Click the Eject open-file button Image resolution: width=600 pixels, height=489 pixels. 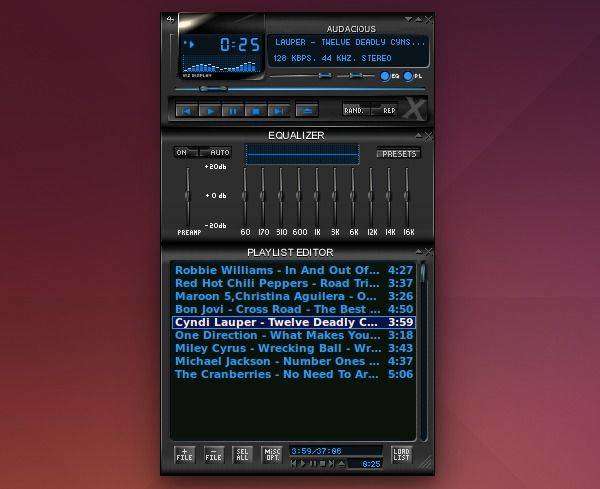pos(307,111)
